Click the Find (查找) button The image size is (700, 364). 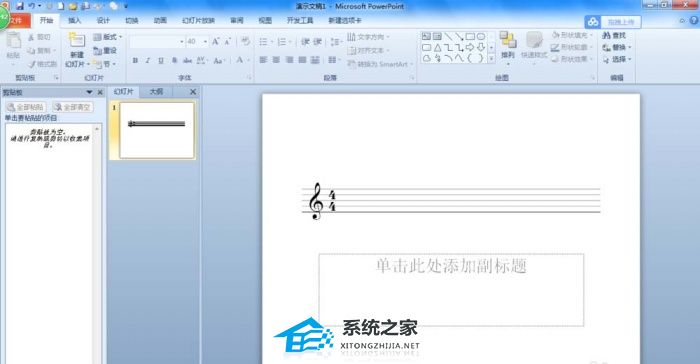[x=614, y=35]
